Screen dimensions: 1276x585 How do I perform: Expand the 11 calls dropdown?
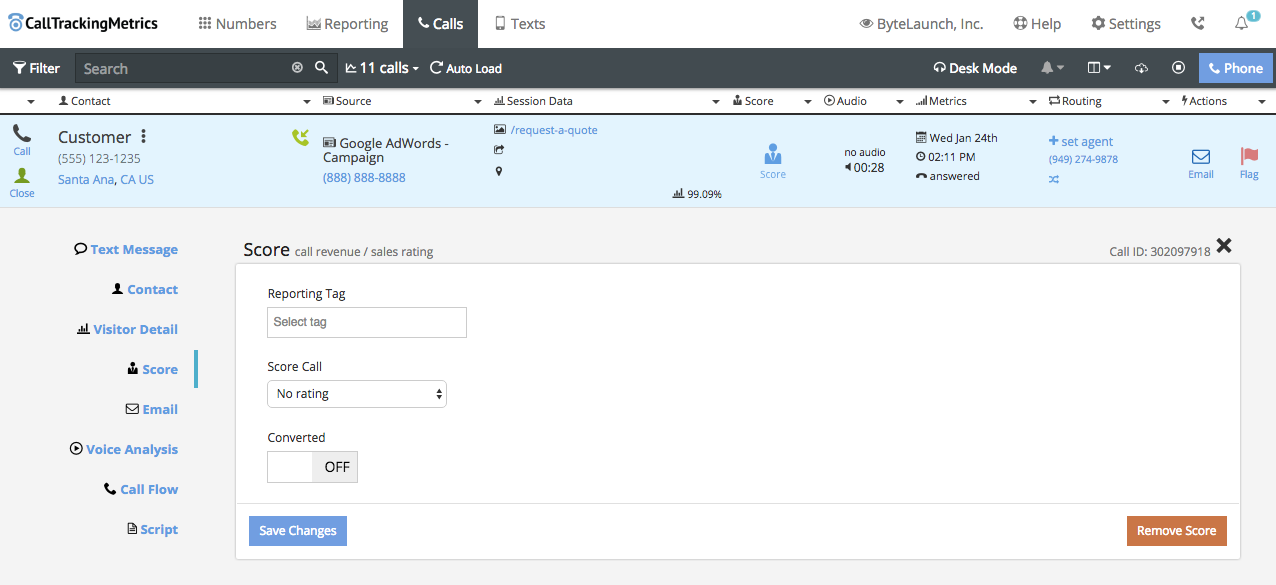click(382, 68)
